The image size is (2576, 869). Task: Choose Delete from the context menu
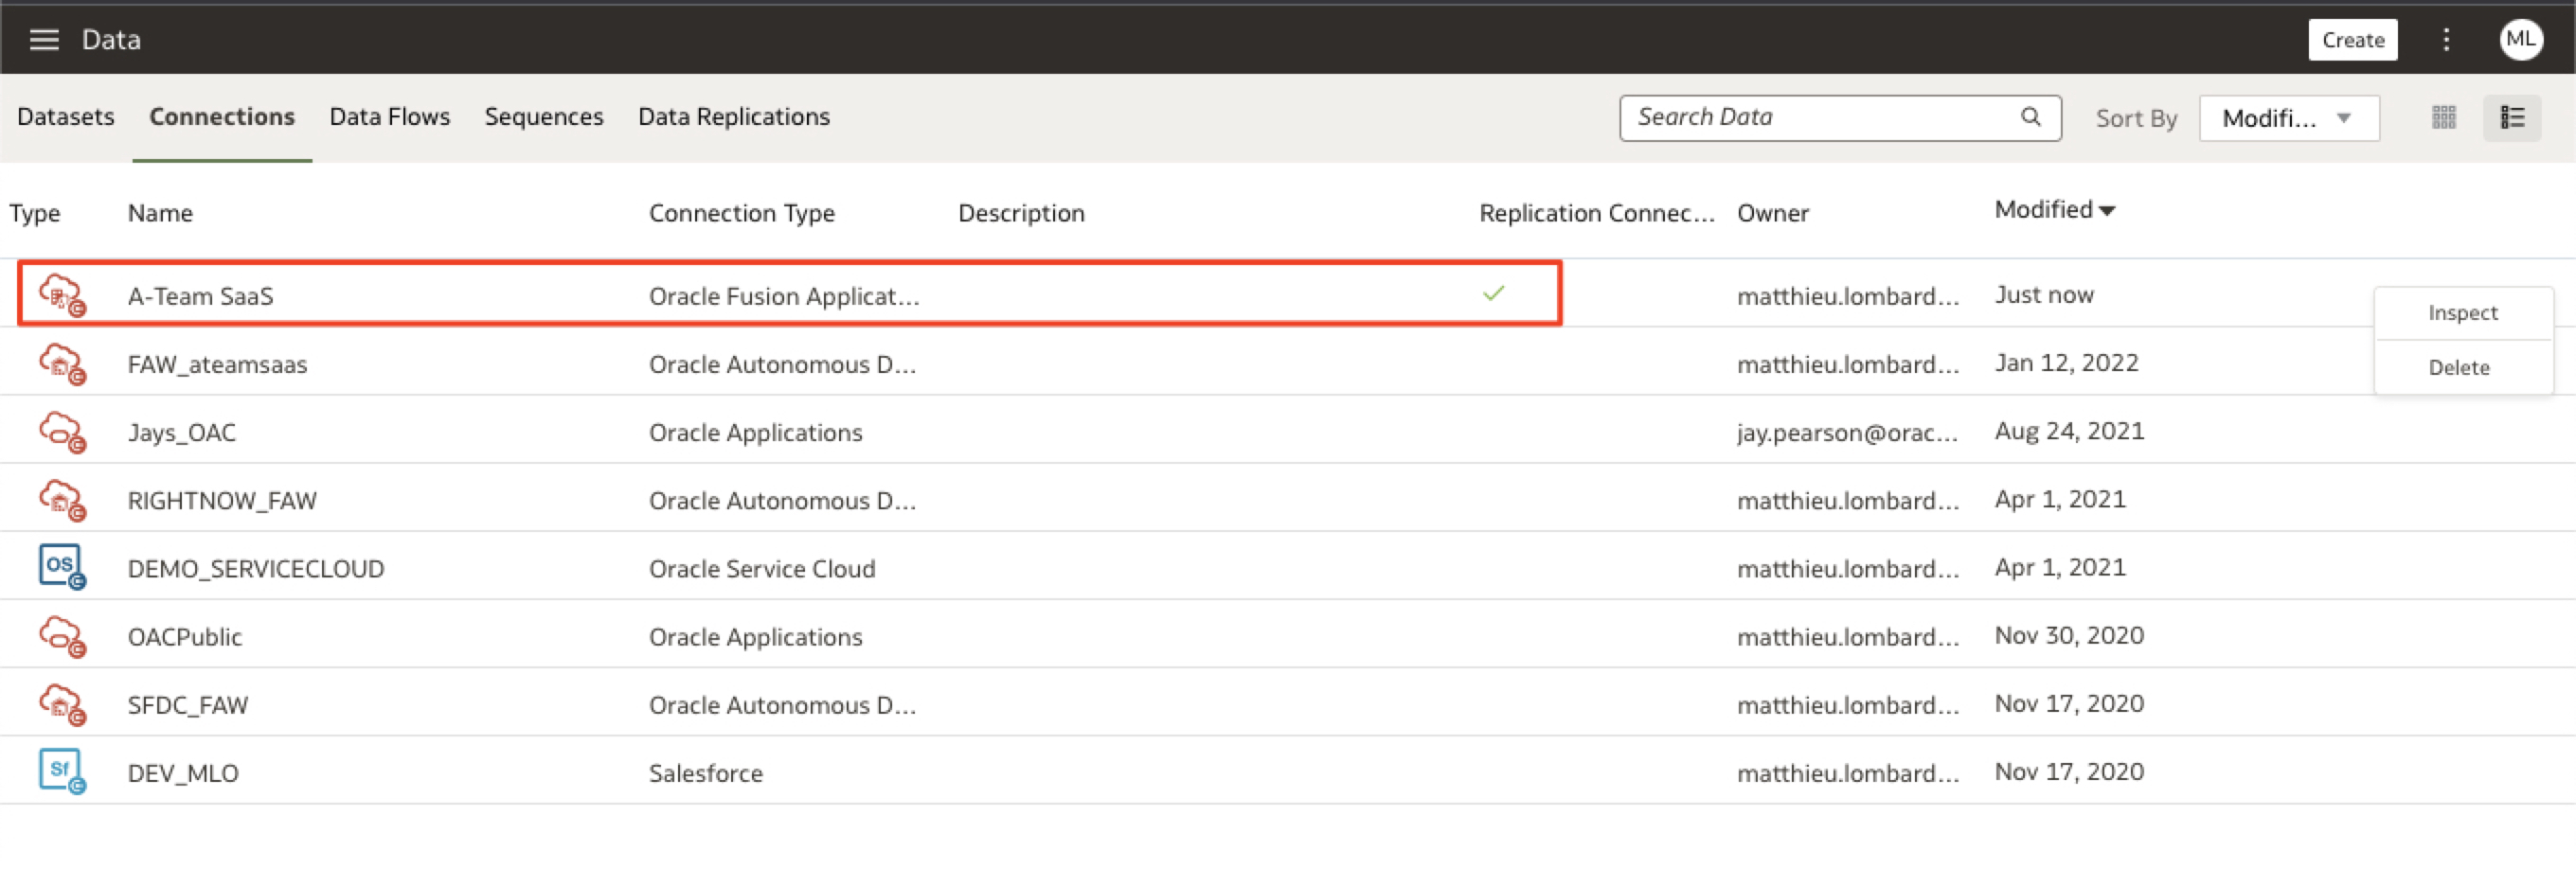click(2459, 367)
